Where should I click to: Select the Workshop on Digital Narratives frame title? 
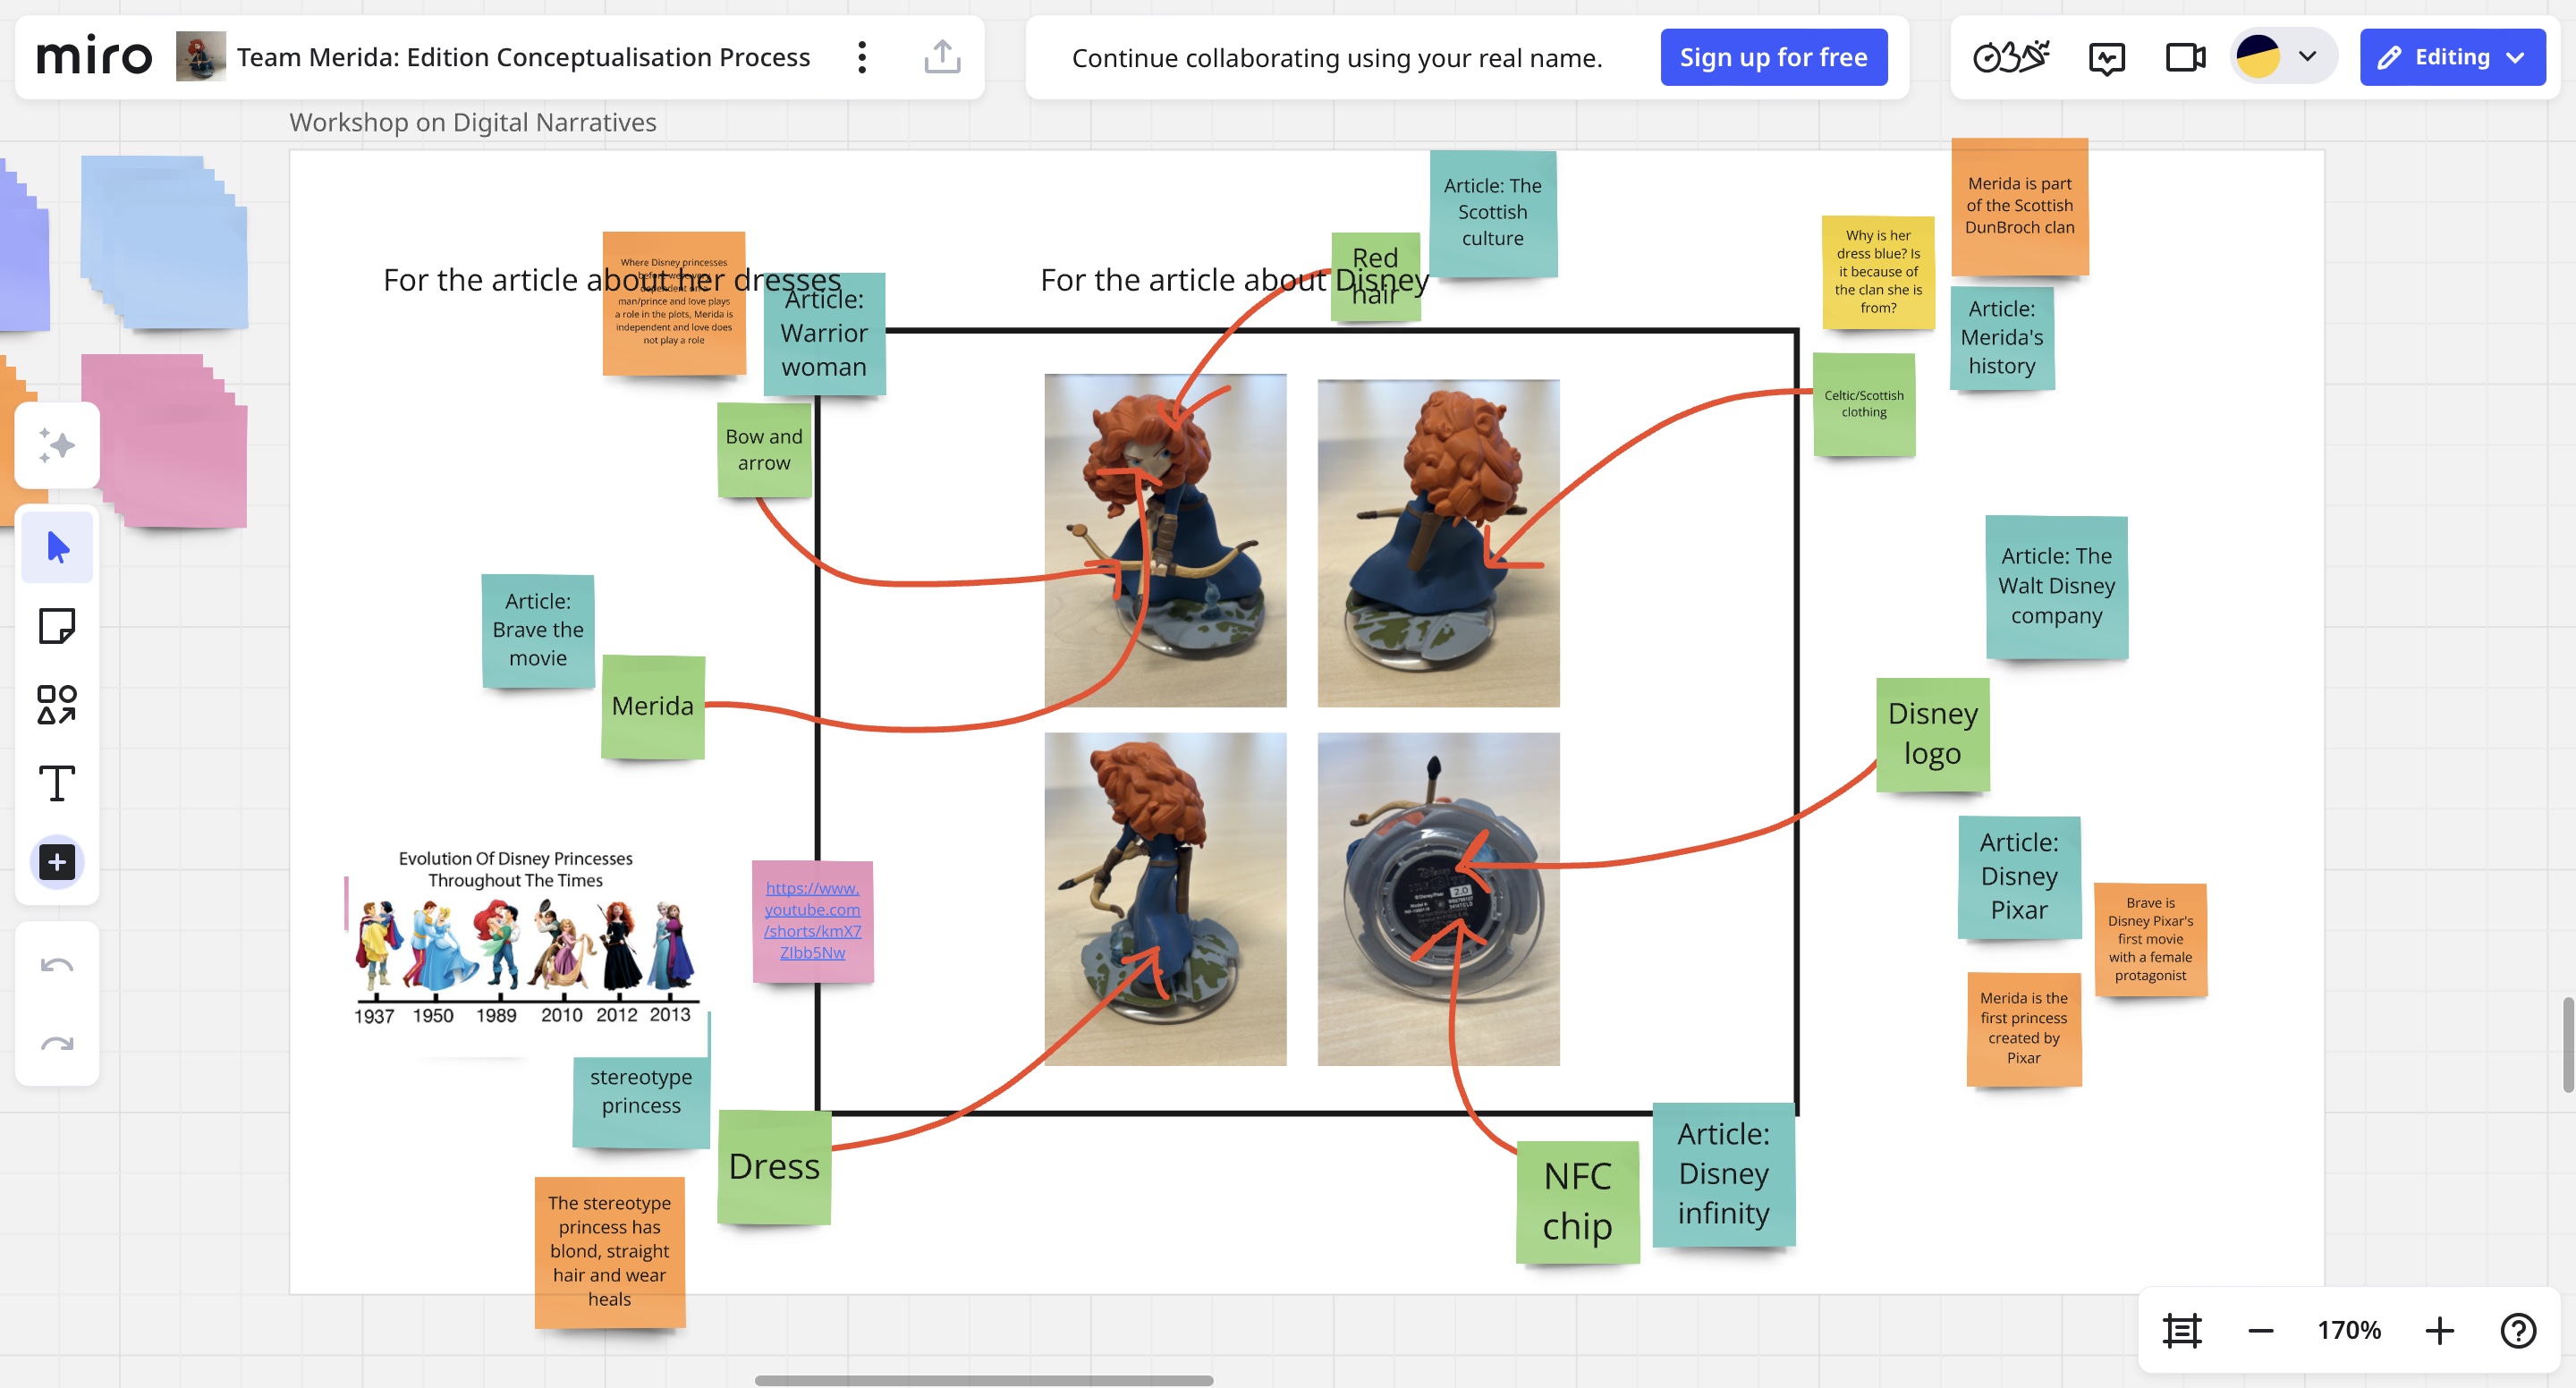[472, 122]
